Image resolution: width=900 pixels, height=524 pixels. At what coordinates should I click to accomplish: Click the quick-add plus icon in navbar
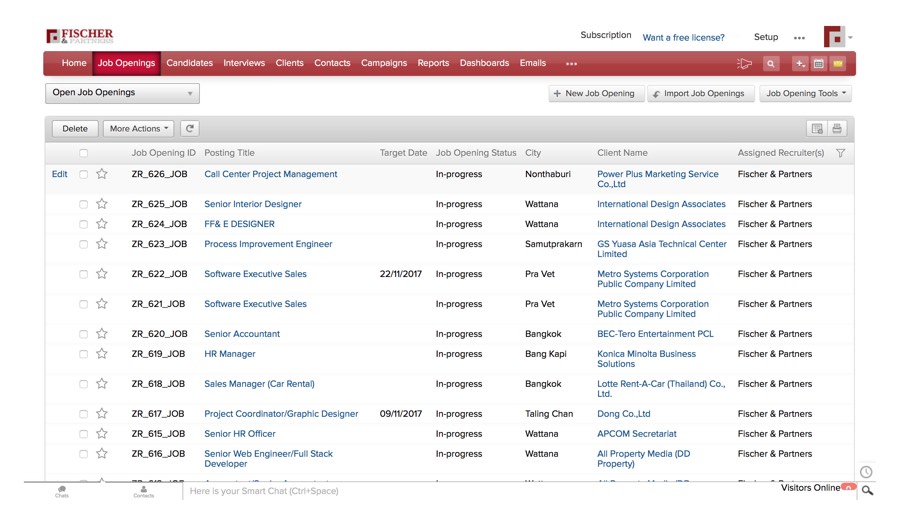[800, 64]
